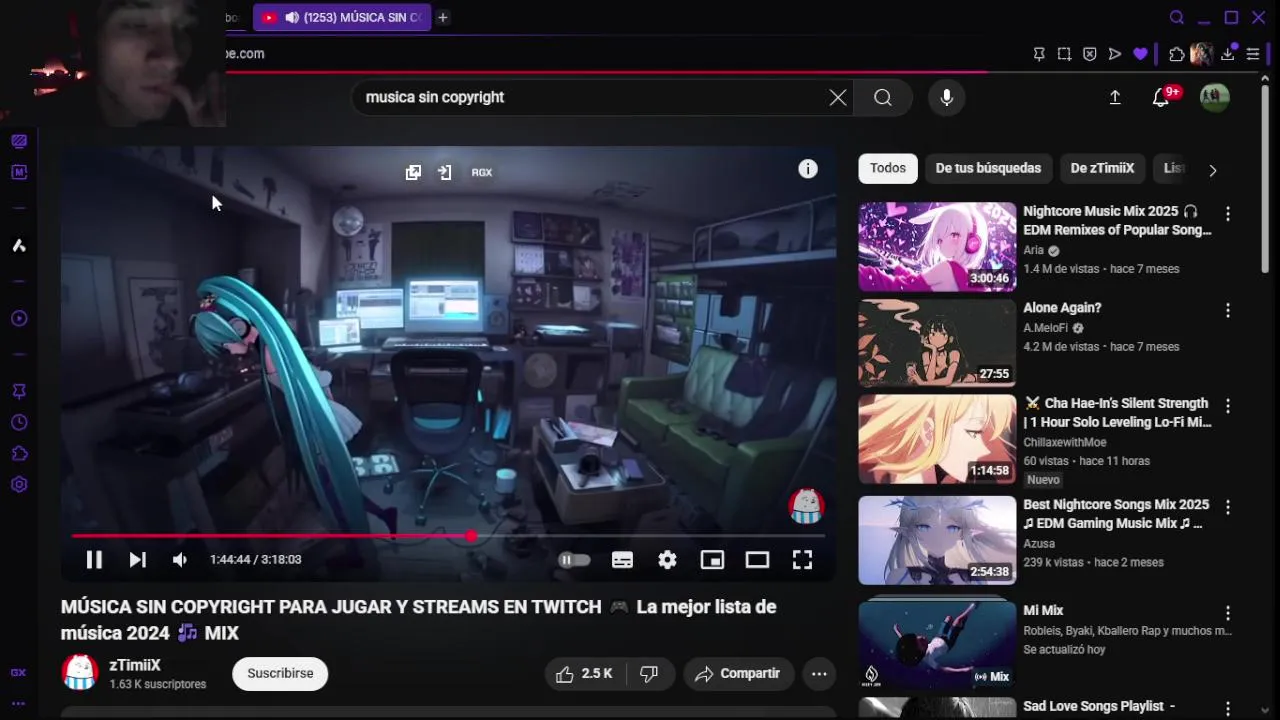
Task: Bookmark page with the heart icon
Action: (1140, 54)
